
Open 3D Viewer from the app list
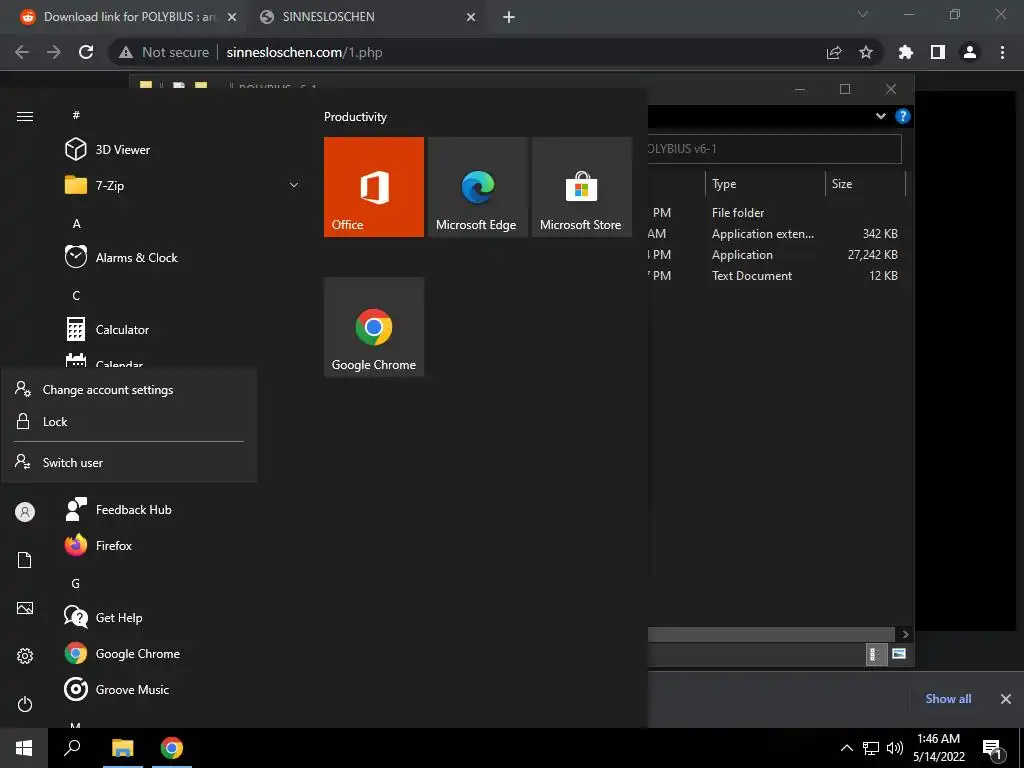[121, 150]
